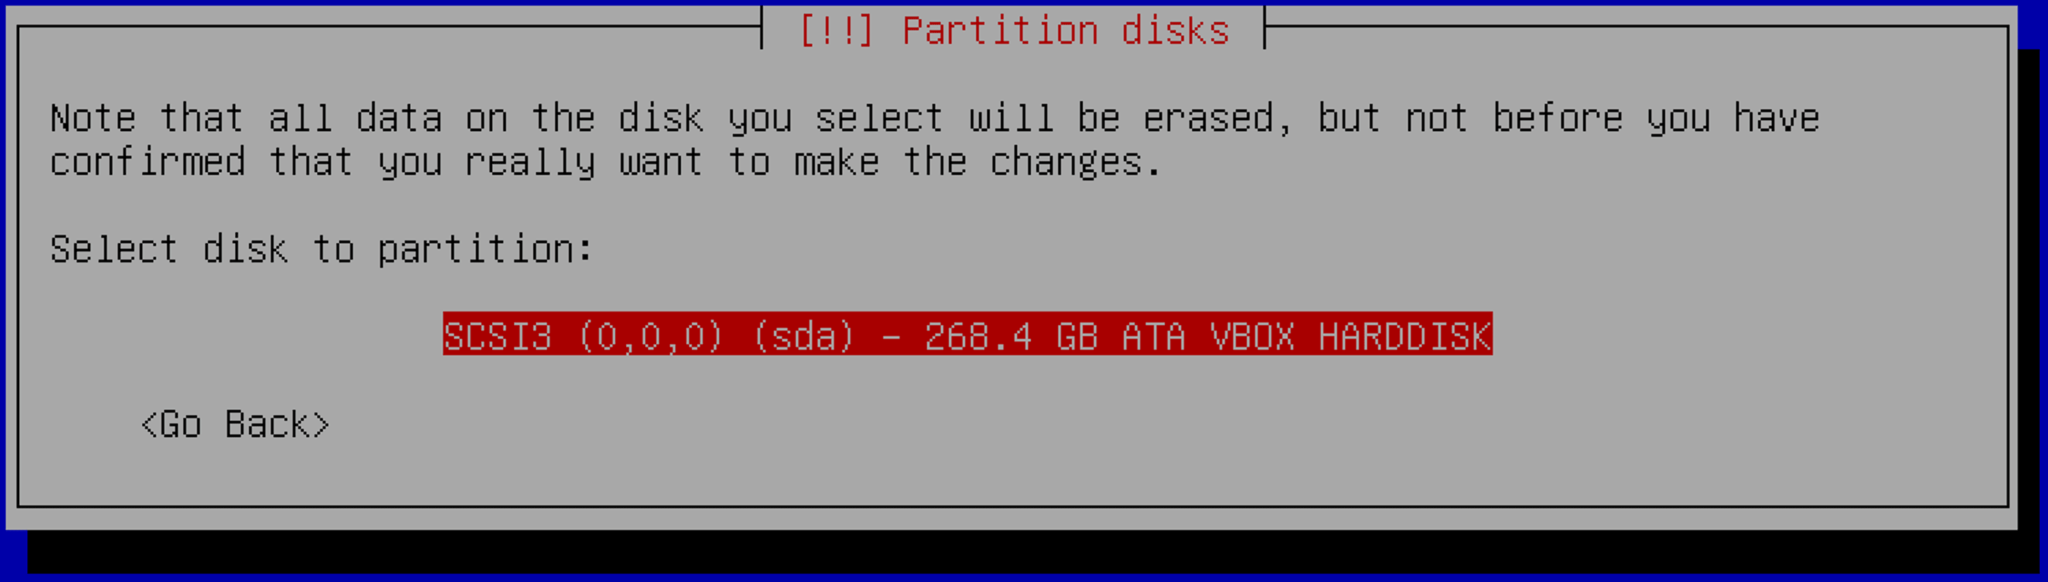Click the left angle bracket of Go Back

[149, 425]
